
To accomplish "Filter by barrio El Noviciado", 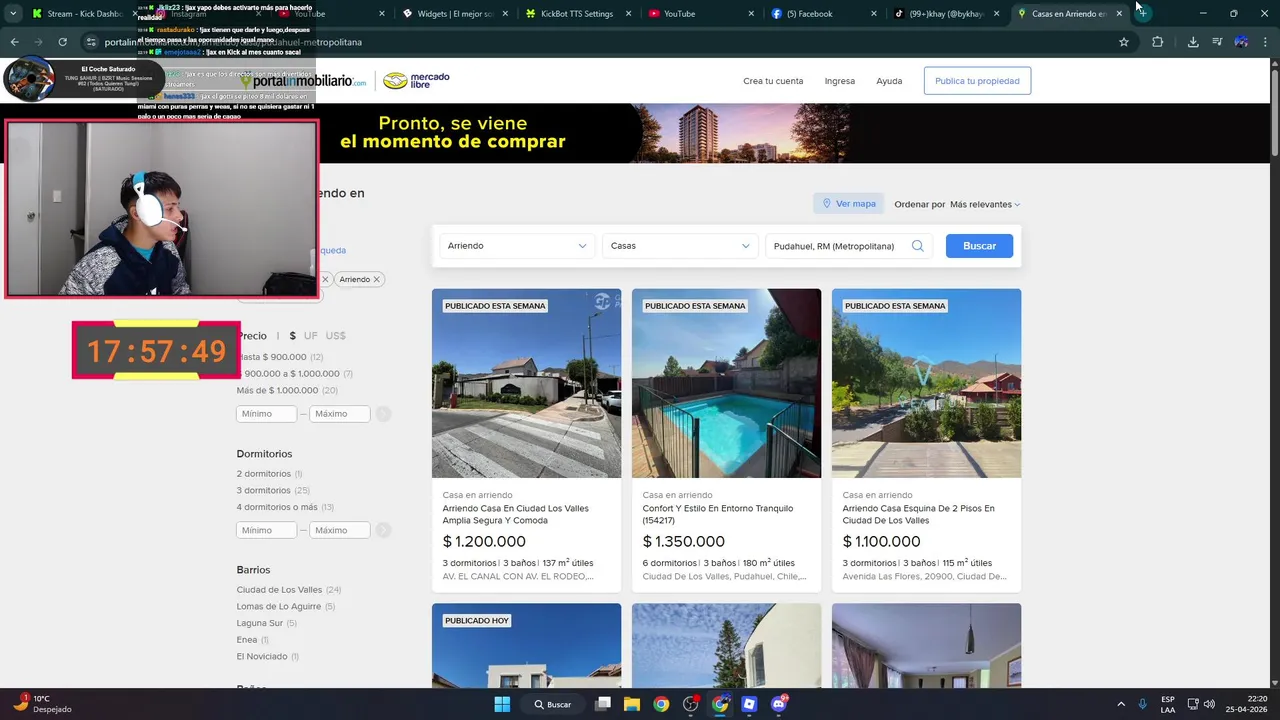I will coord(262,656).
